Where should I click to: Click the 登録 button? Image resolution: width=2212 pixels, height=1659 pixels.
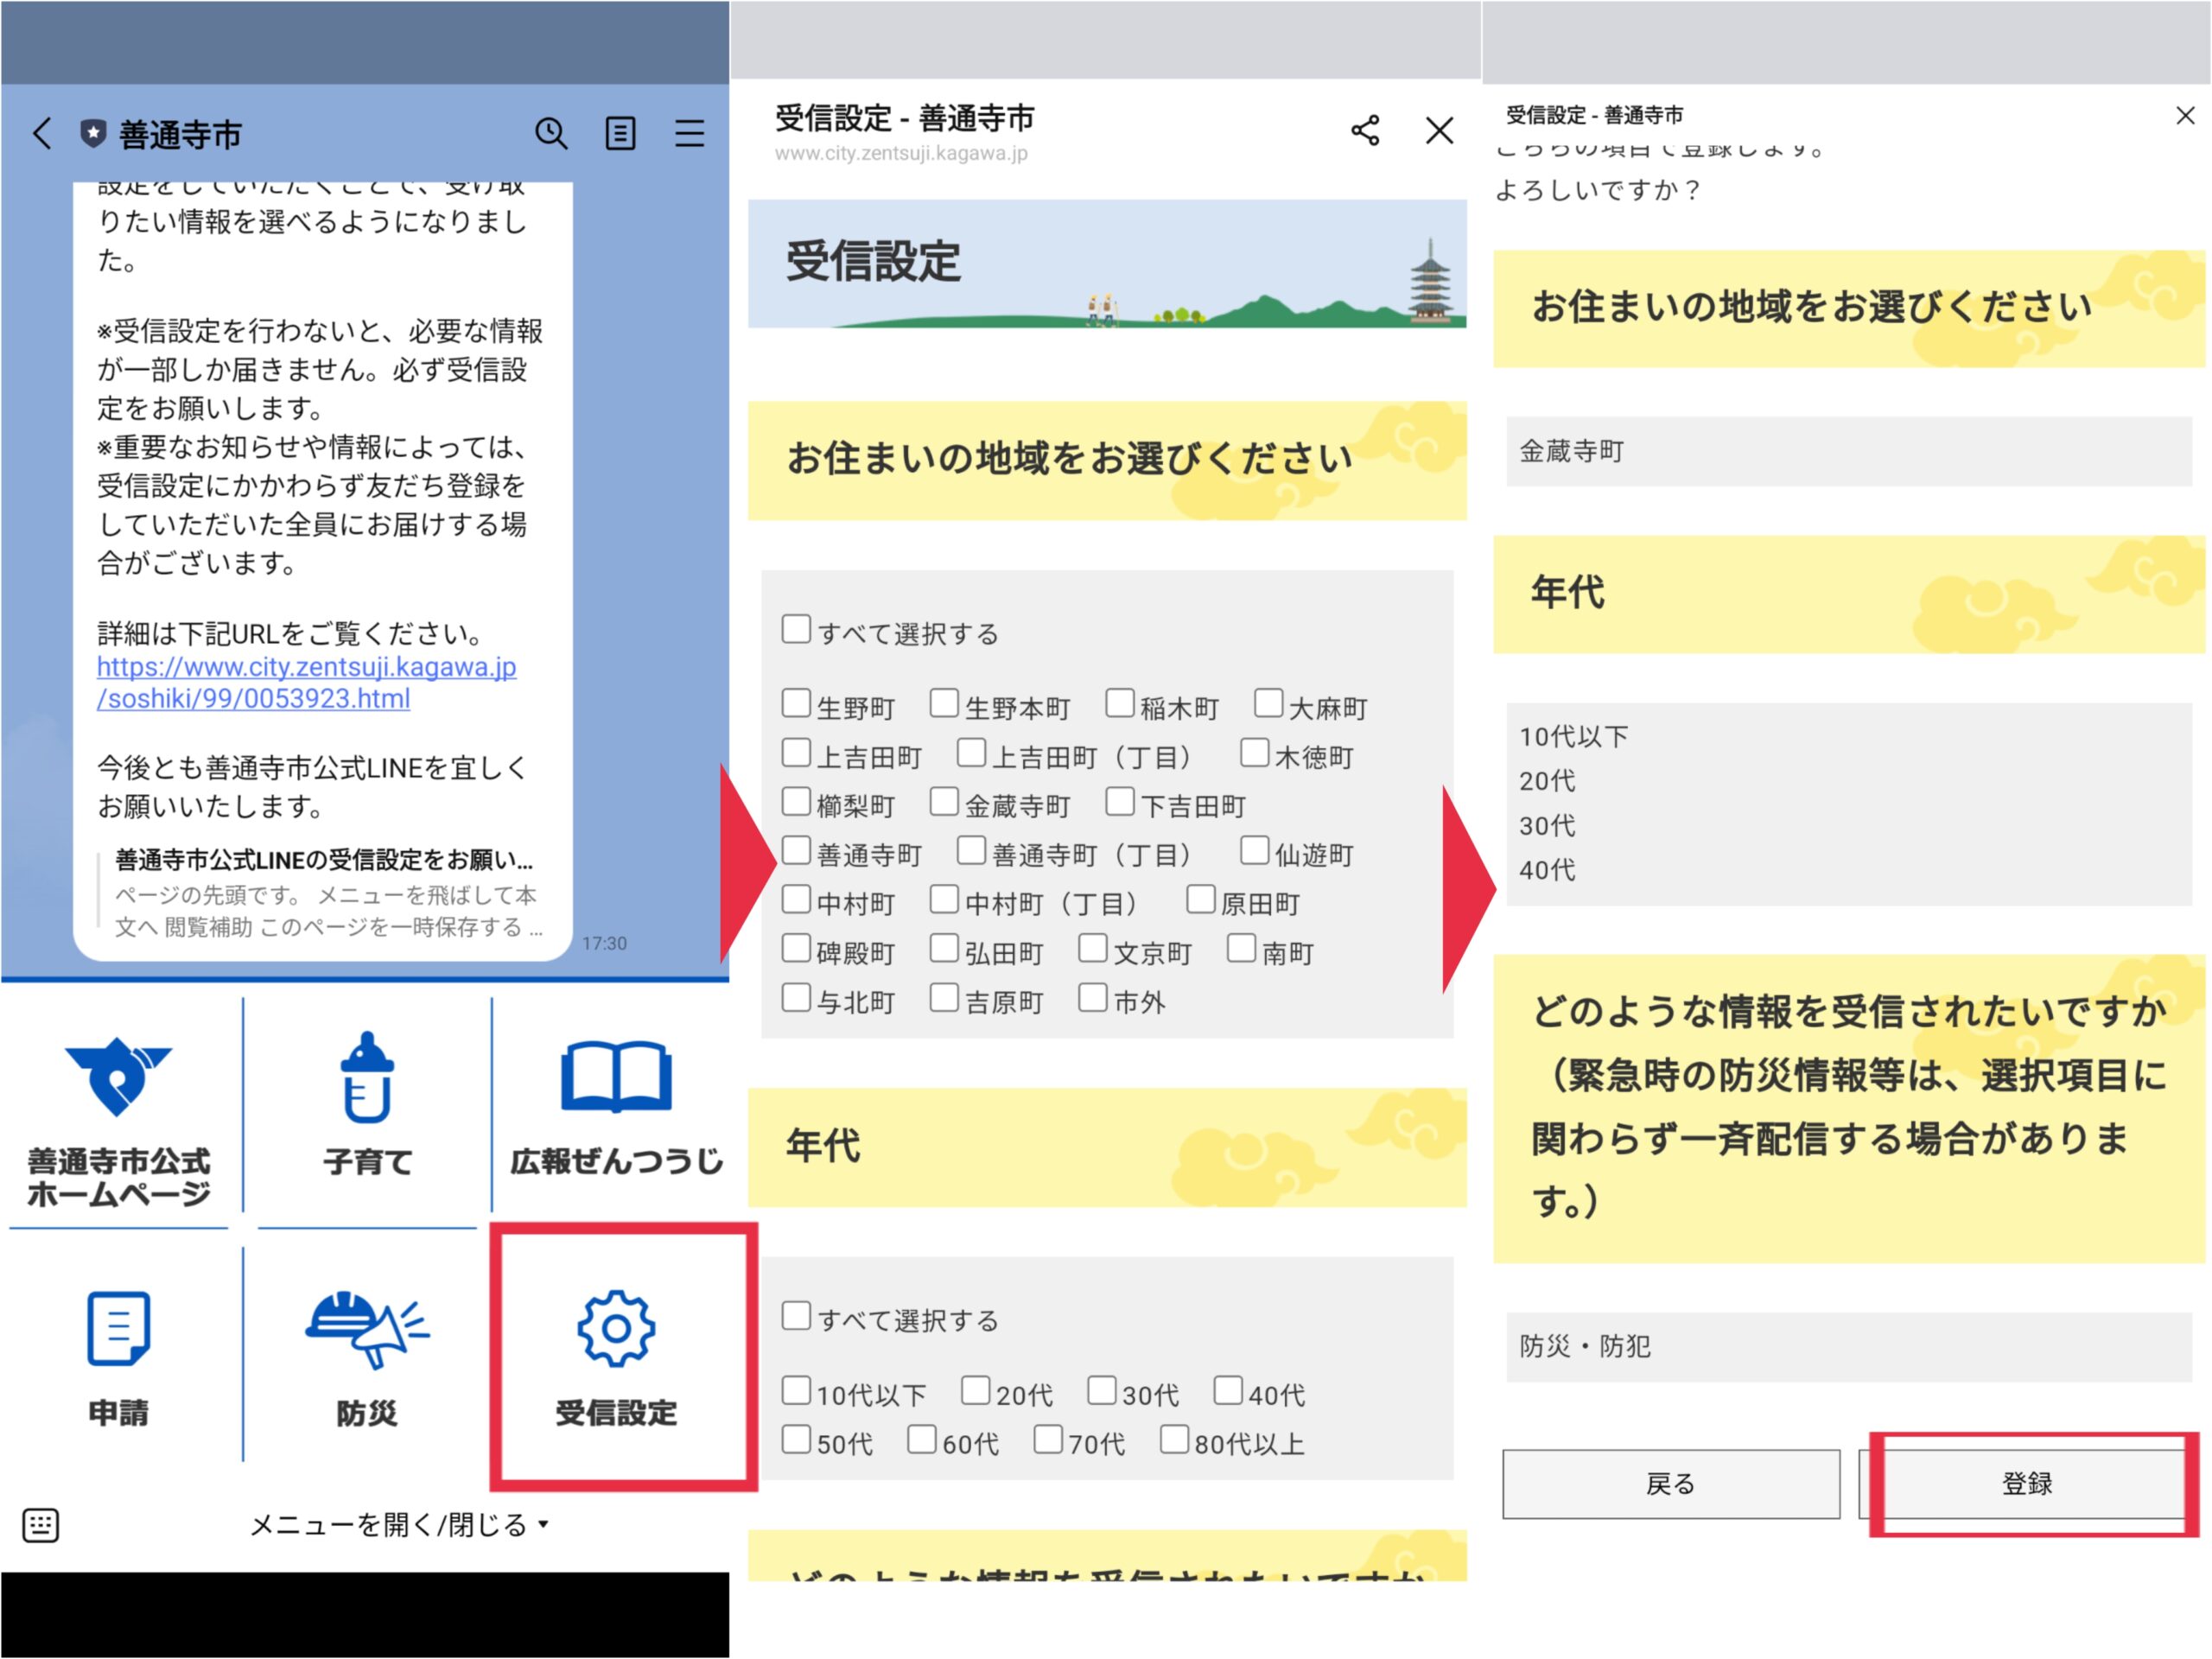[x=2026, y=1484]
